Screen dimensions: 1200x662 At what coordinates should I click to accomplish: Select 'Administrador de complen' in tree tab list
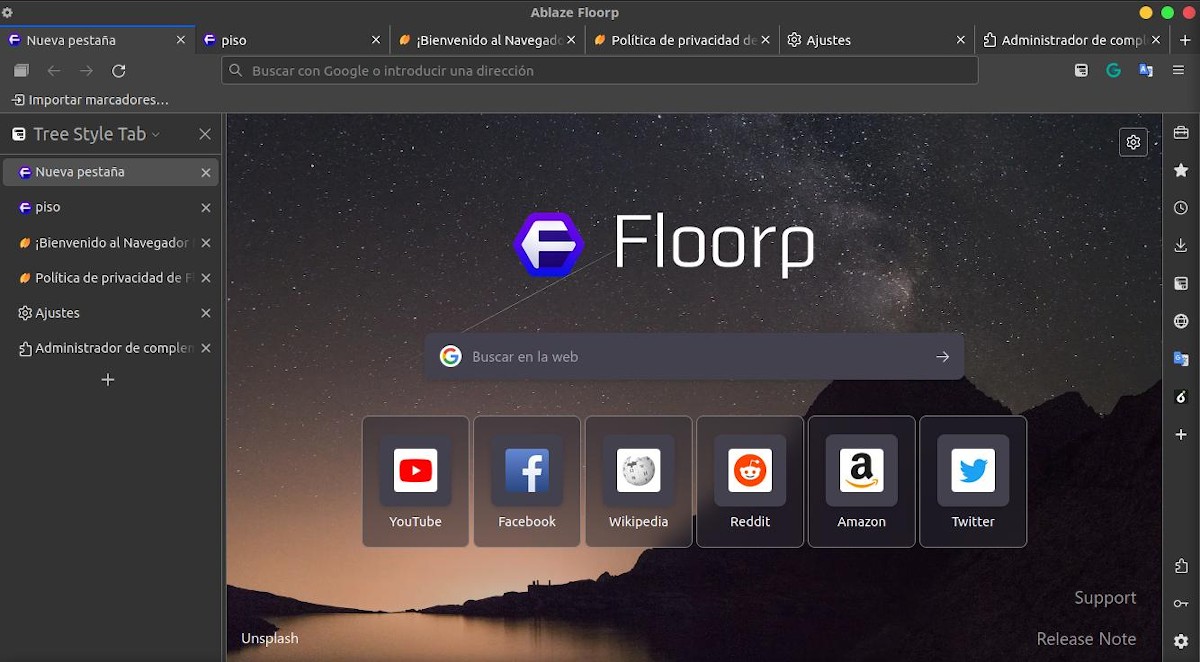coord(110,348)
